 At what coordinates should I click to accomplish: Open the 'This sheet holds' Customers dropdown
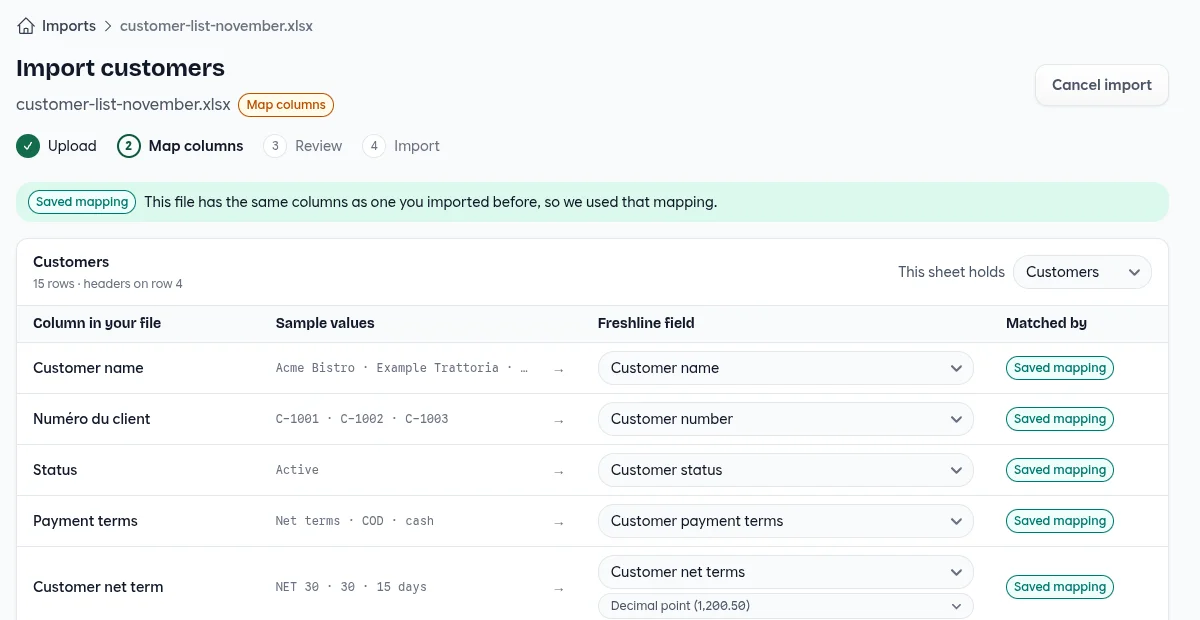pos(1082,272)
